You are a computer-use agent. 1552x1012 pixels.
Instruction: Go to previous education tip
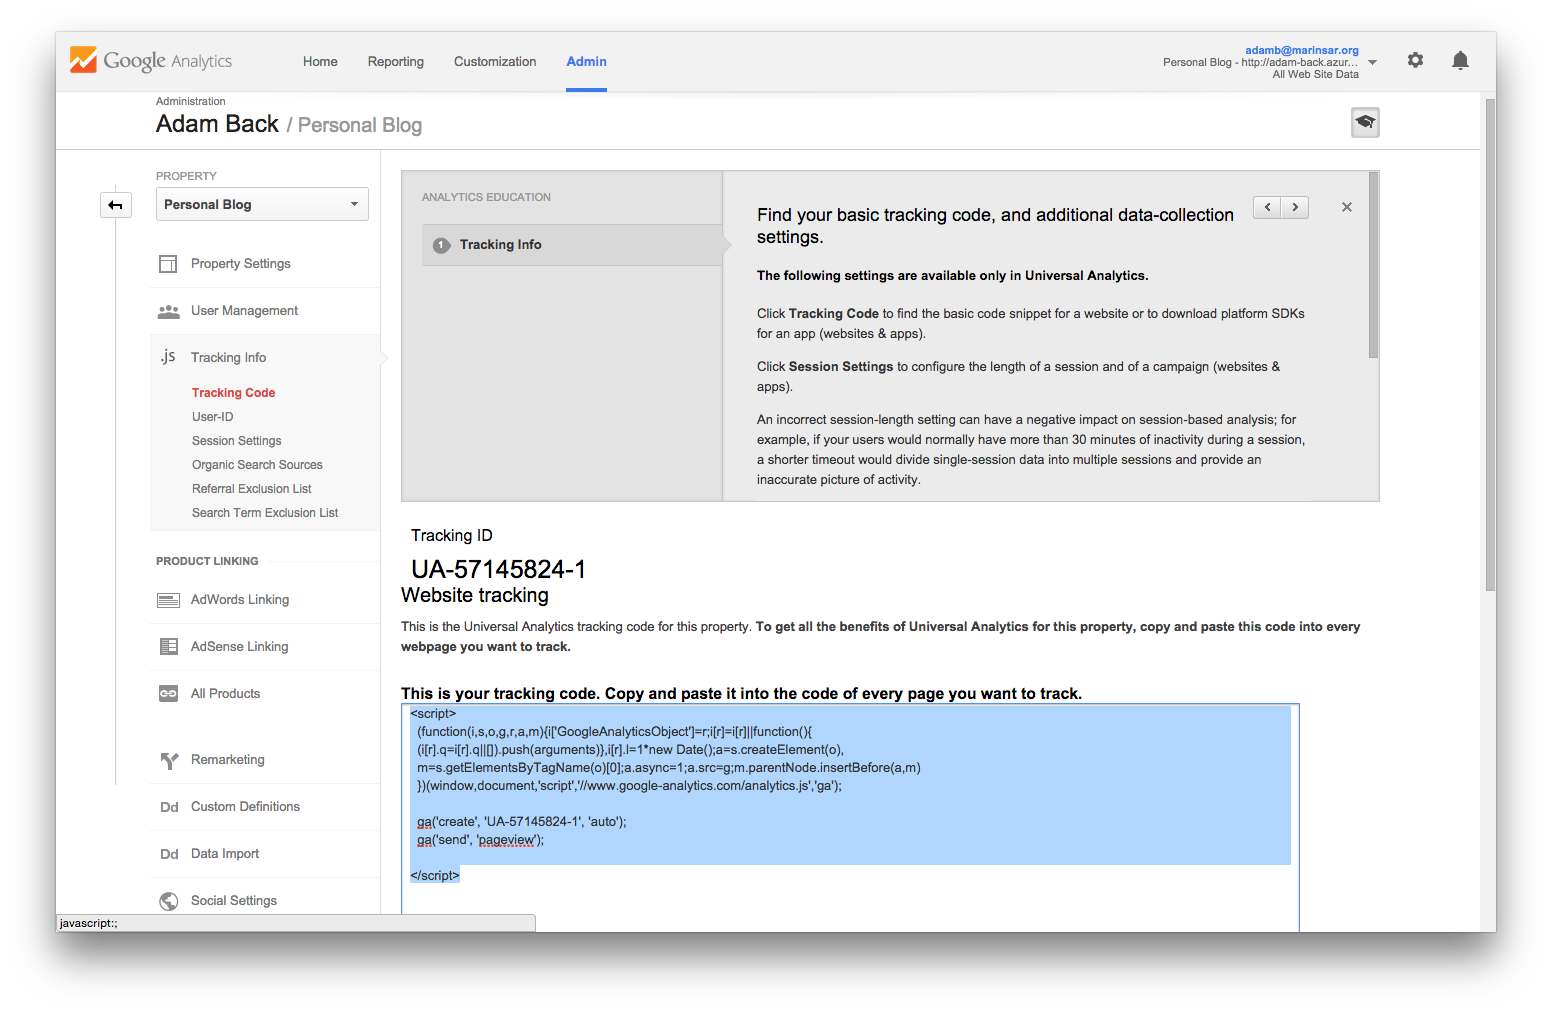click(x=1267, y=207)
